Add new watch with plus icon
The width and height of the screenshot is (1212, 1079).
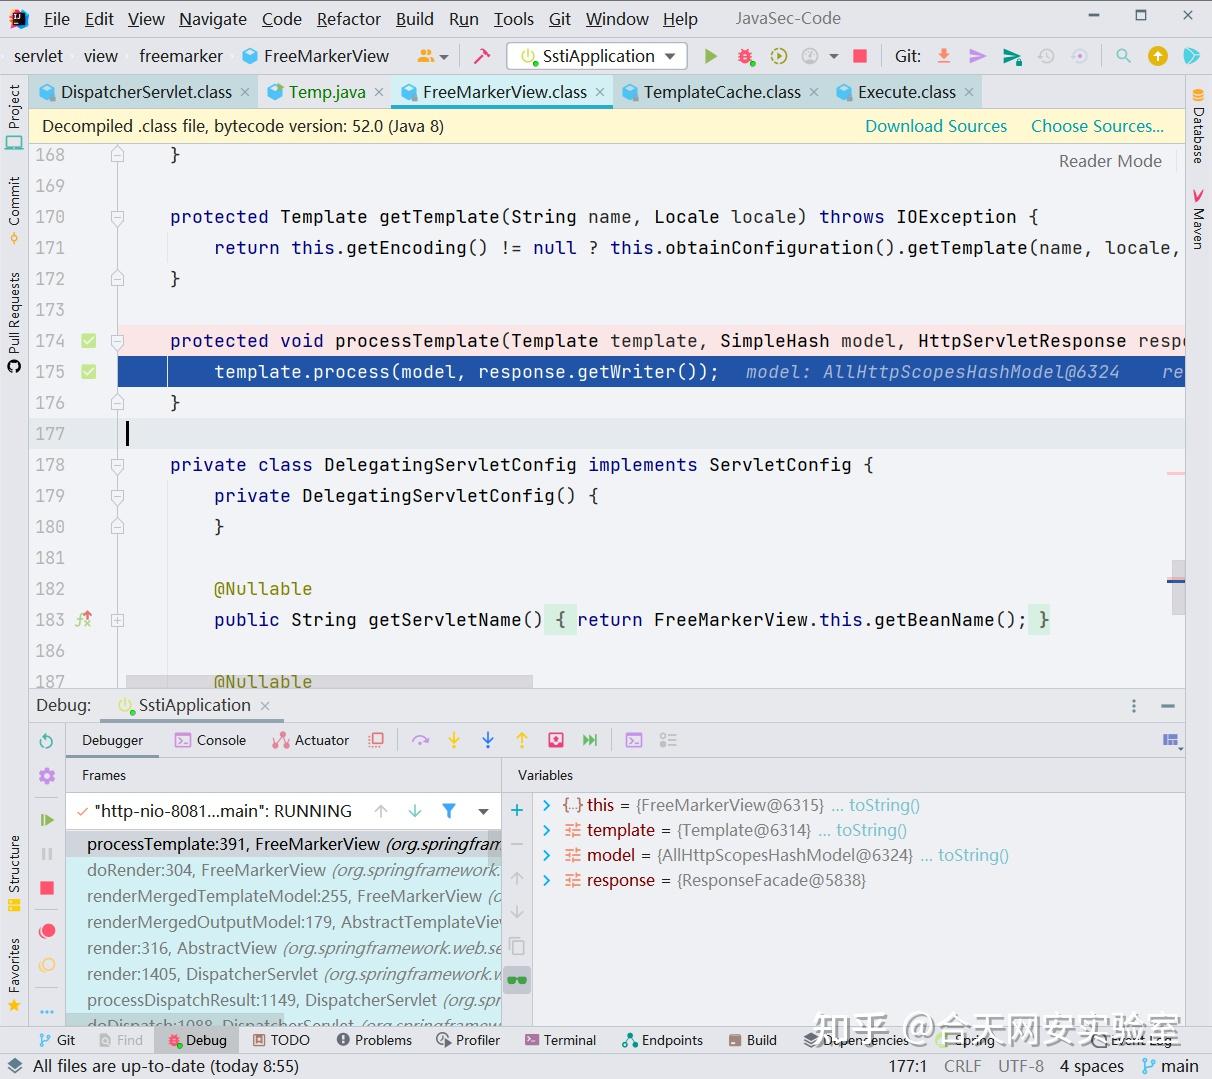[517, 810]
